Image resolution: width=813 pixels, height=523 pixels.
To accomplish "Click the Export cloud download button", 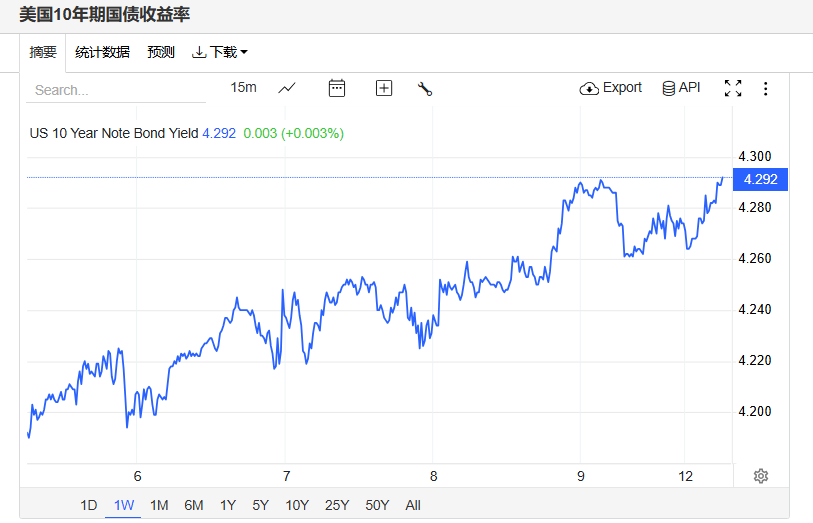I will click(x=610, y=88).
